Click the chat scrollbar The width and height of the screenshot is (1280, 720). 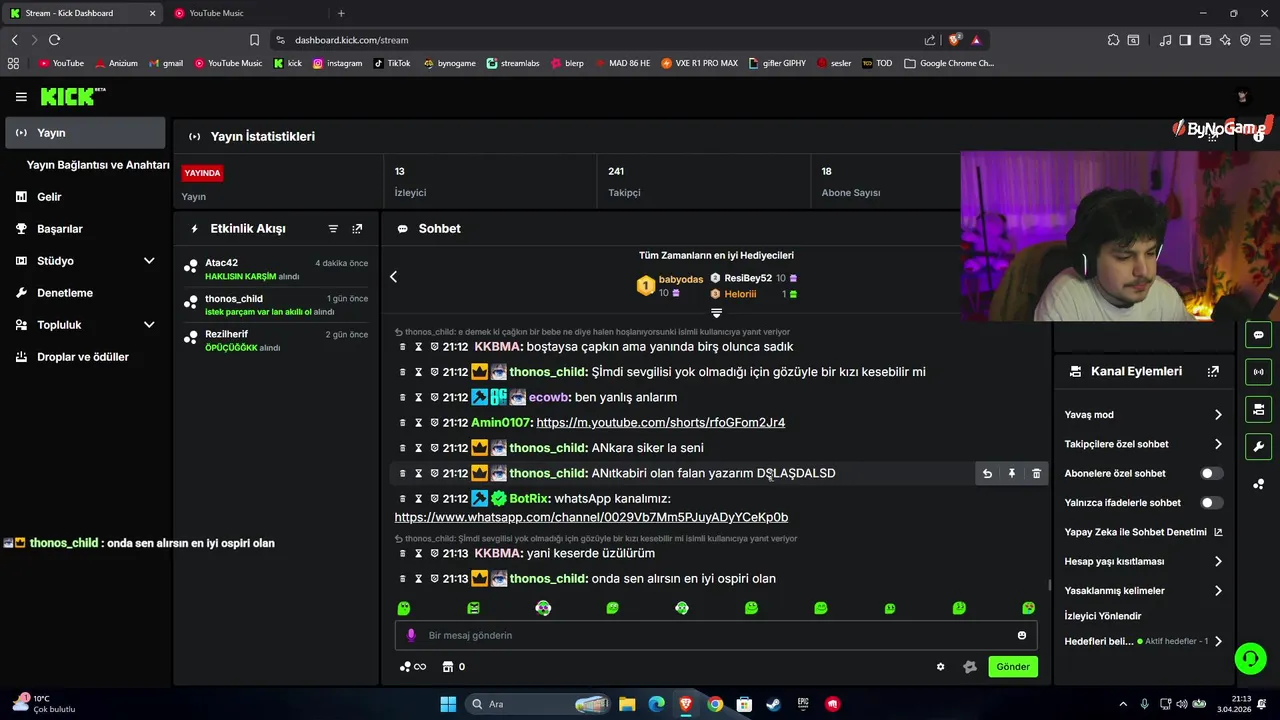tap(1048, 585)
